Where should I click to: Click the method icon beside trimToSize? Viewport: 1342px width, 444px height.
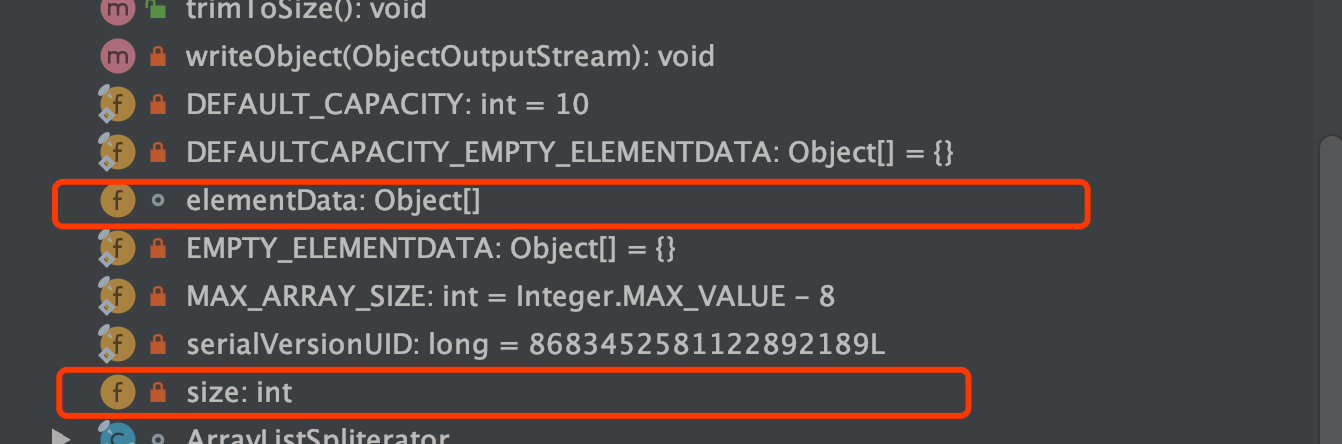pos(117,10)
